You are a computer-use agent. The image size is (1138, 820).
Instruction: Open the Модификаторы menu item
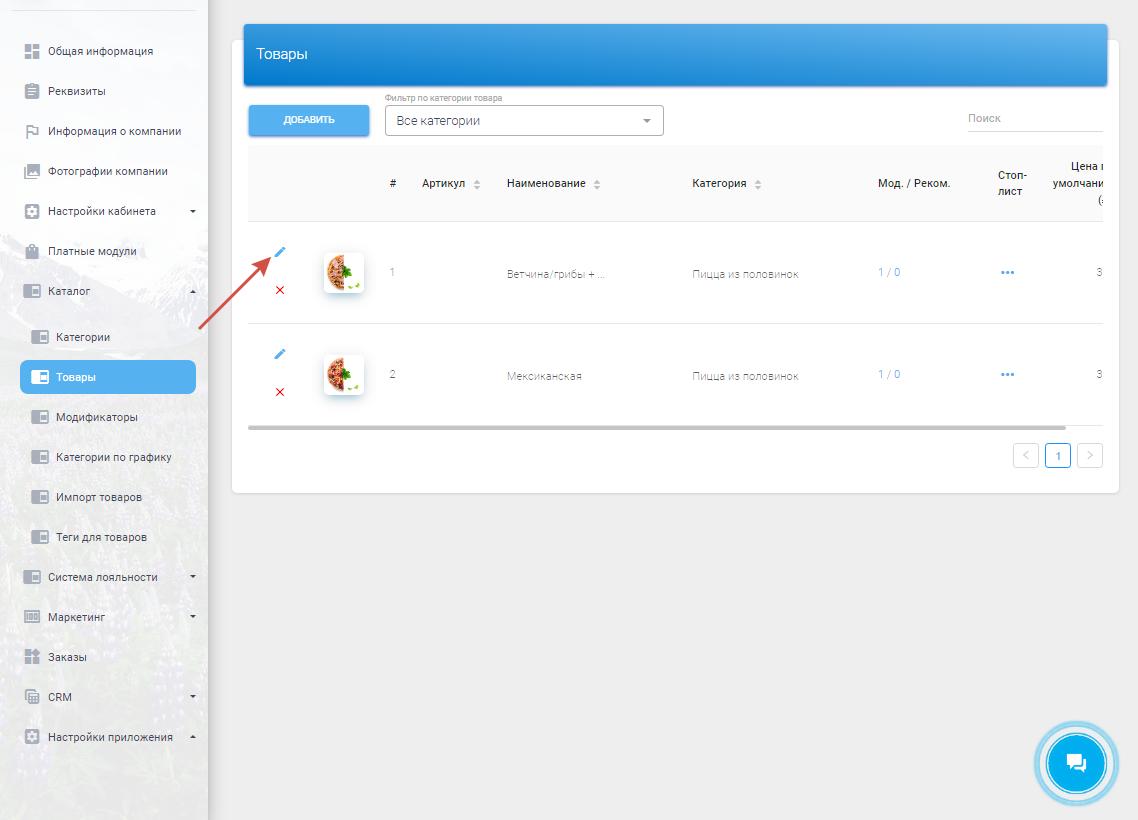pyautogui.click(x=97, y=417)
